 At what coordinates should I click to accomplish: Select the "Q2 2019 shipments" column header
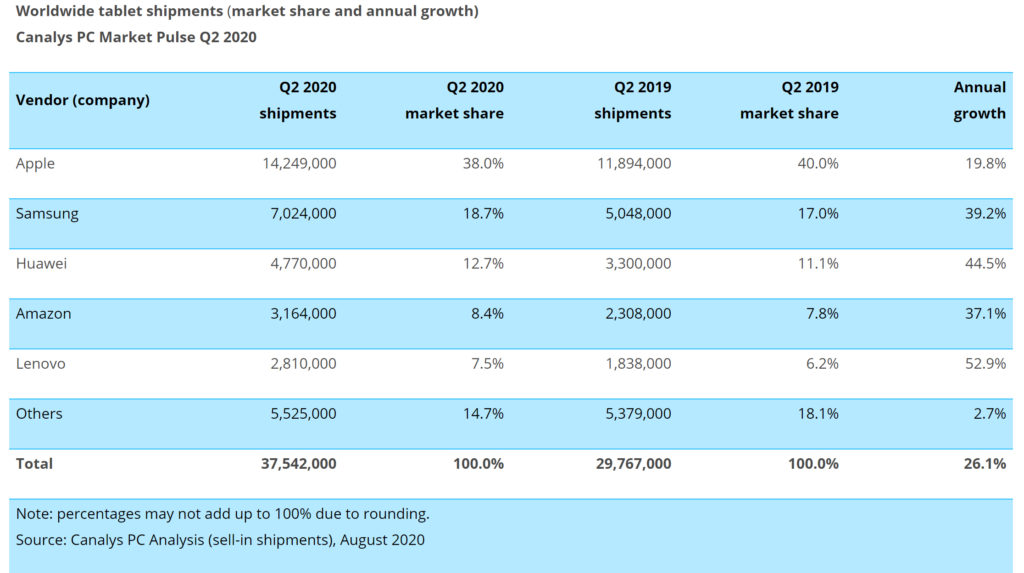point(632,100)
